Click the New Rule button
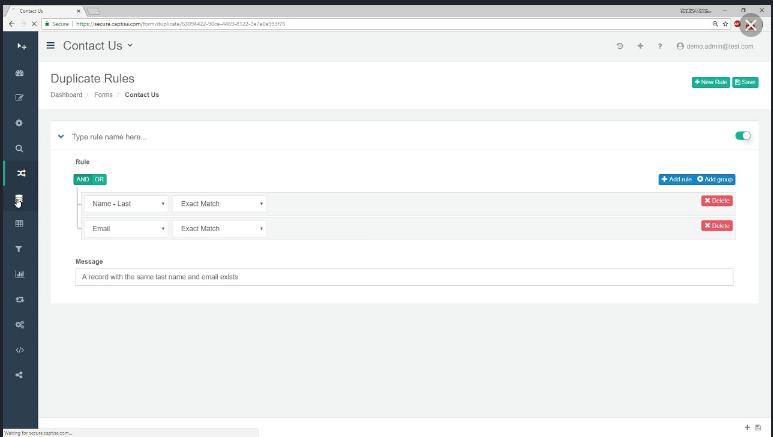773x437 pixels. point(710,82)
